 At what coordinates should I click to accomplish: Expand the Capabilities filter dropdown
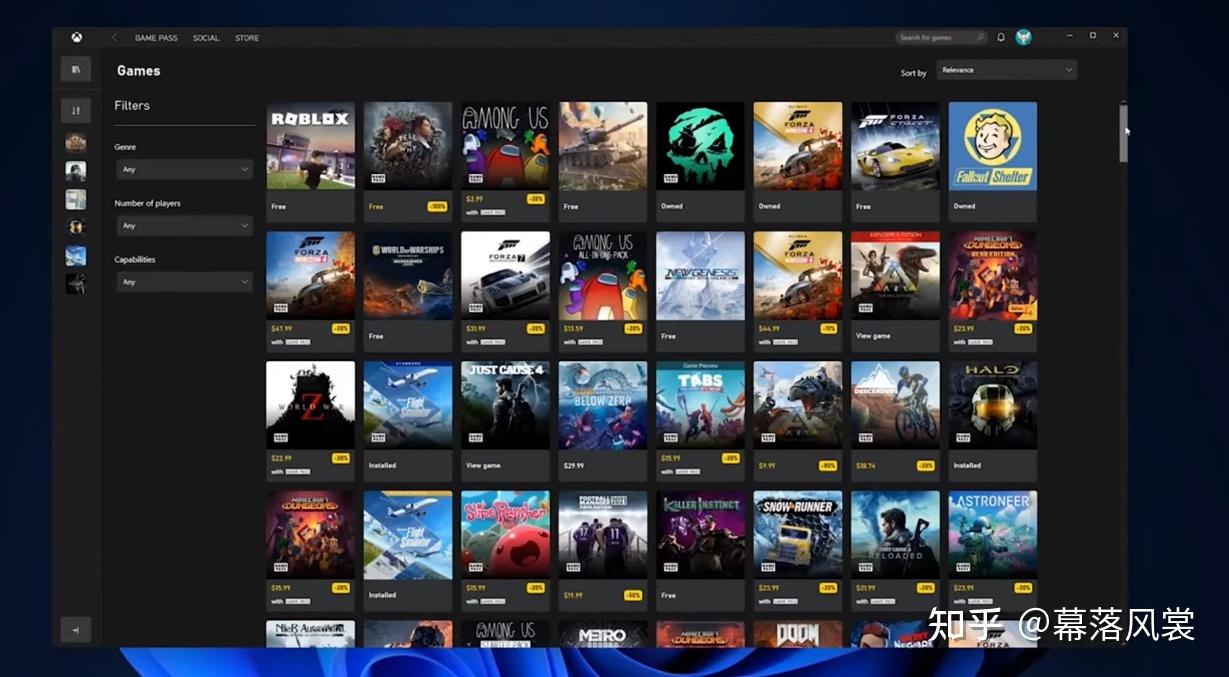click(x=184, y=282)
